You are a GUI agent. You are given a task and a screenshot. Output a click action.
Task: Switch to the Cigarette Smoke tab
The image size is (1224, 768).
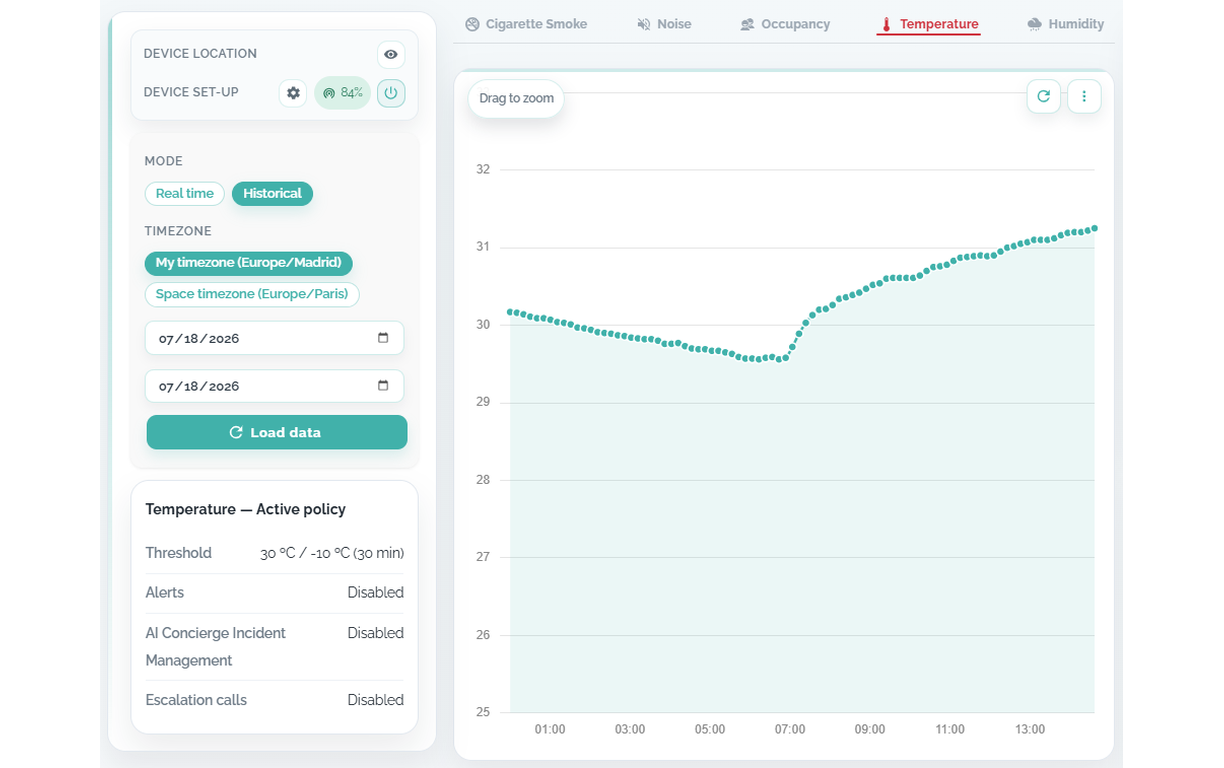pyautogui.click(x=526, y=24)
